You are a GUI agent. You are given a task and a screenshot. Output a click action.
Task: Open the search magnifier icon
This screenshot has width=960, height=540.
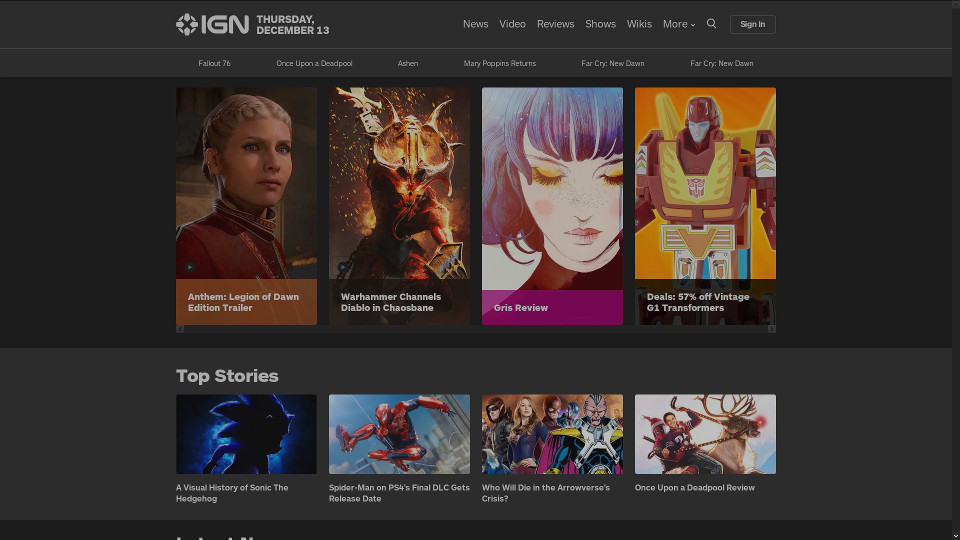(x=711, y=24)
